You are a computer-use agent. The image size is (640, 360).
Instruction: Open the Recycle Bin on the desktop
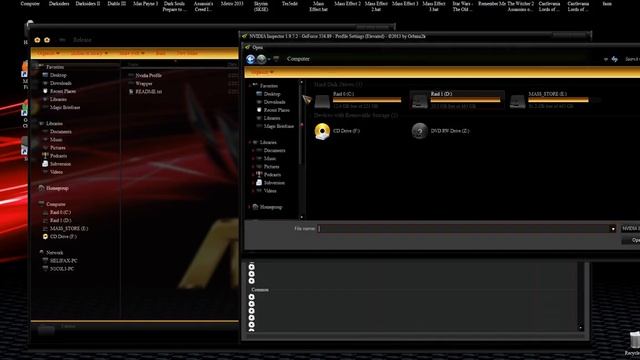(x=634, y=343)
